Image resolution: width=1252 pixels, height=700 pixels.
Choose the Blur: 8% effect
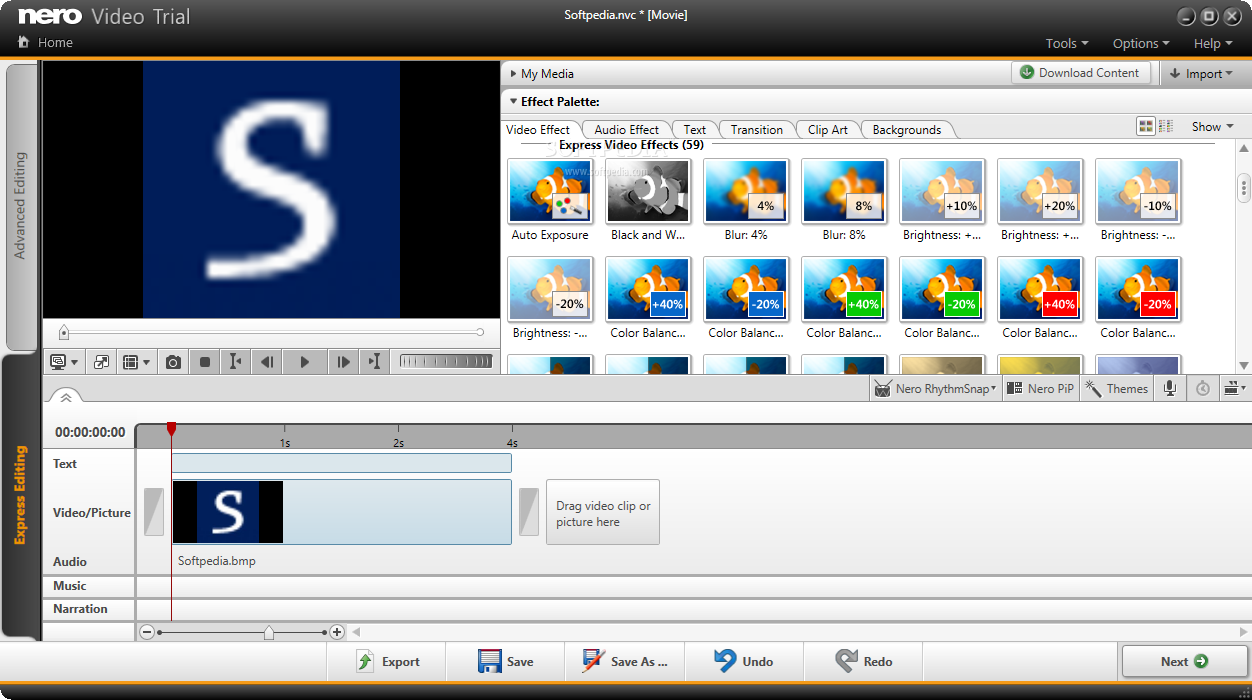point(844,191)
